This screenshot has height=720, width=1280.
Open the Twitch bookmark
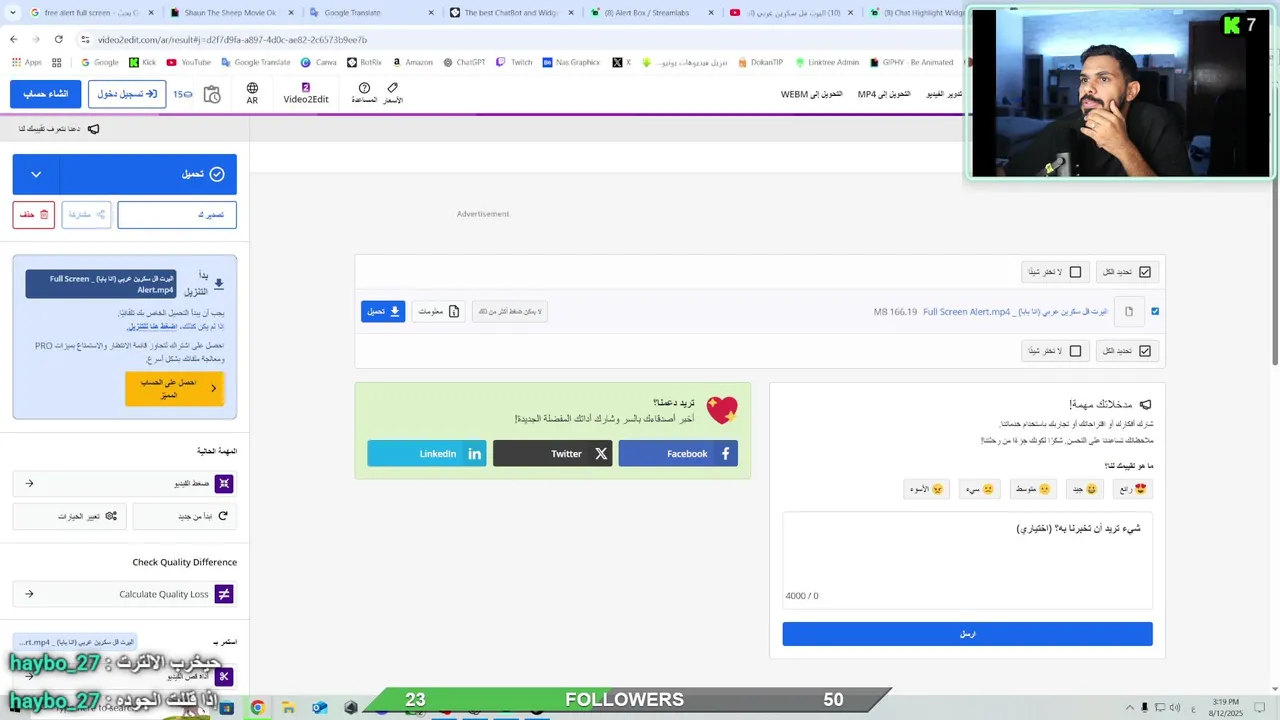pos(515,62)
